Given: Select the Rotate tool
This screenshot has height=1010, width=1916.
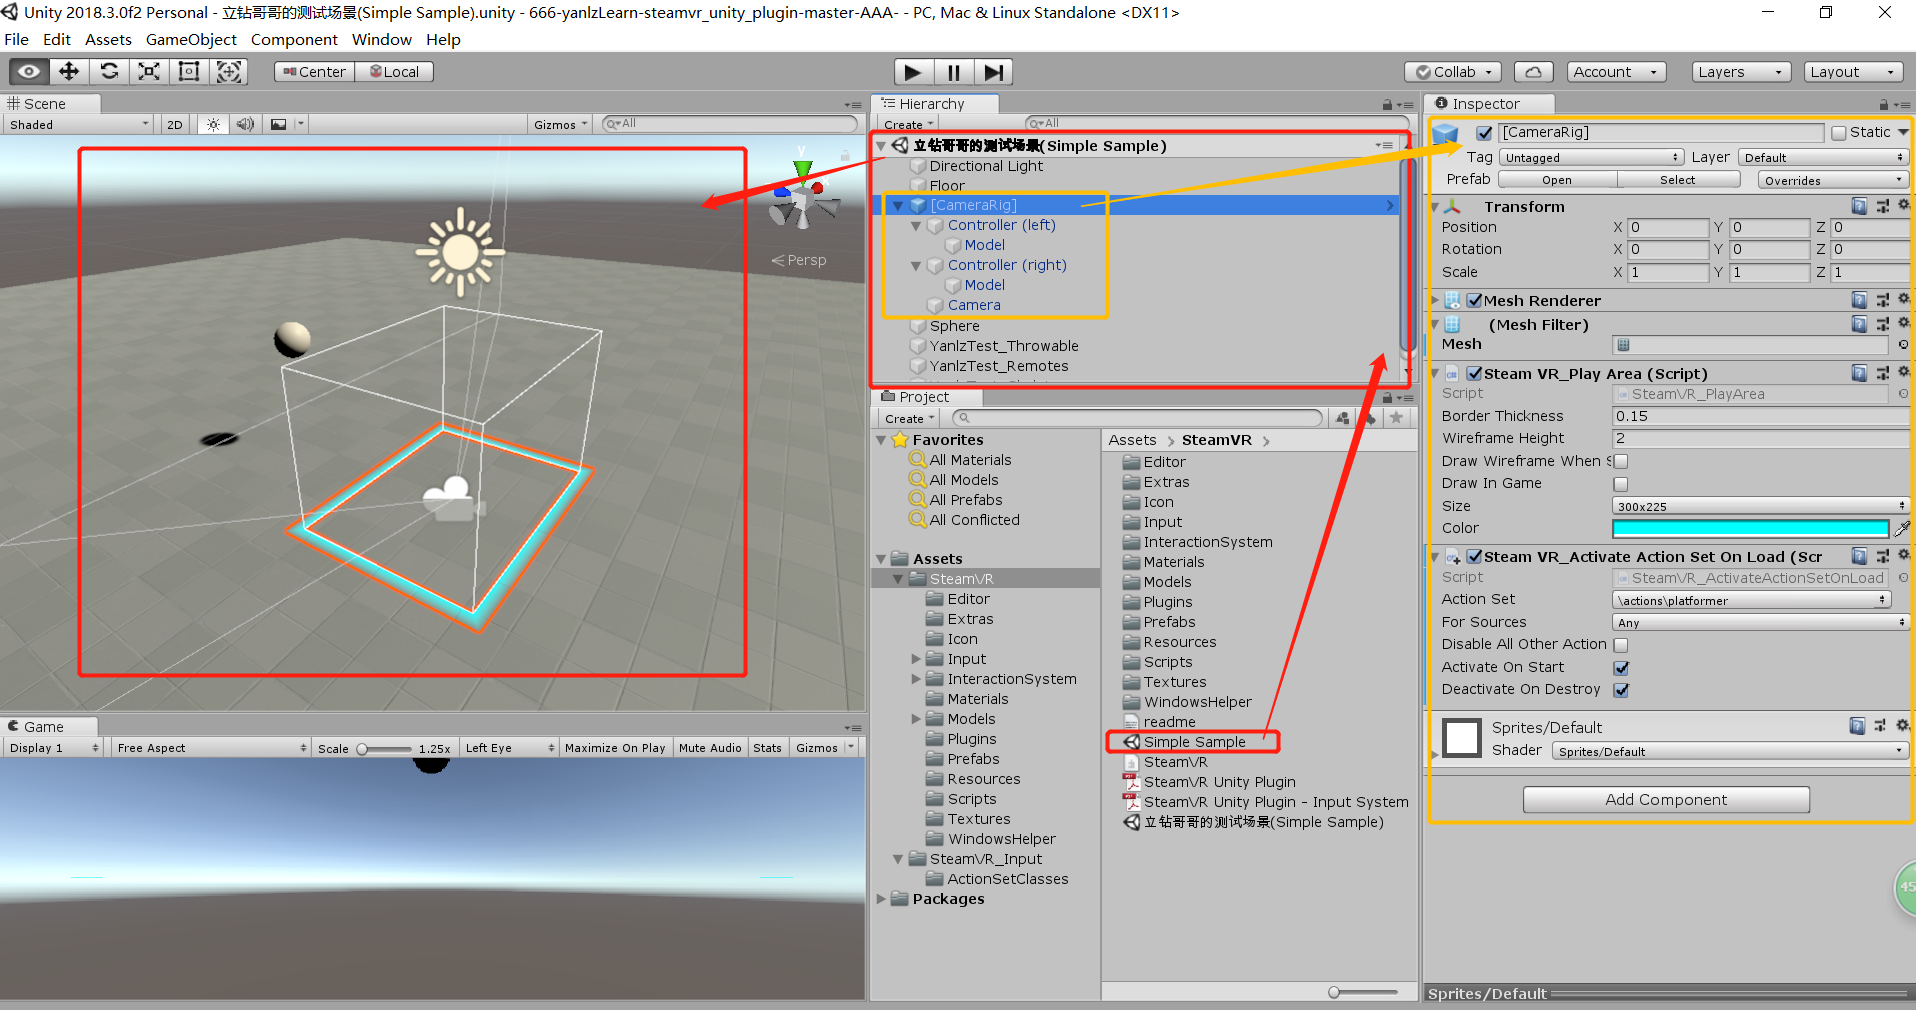Looking at the screenshot, I should [108, 71].
